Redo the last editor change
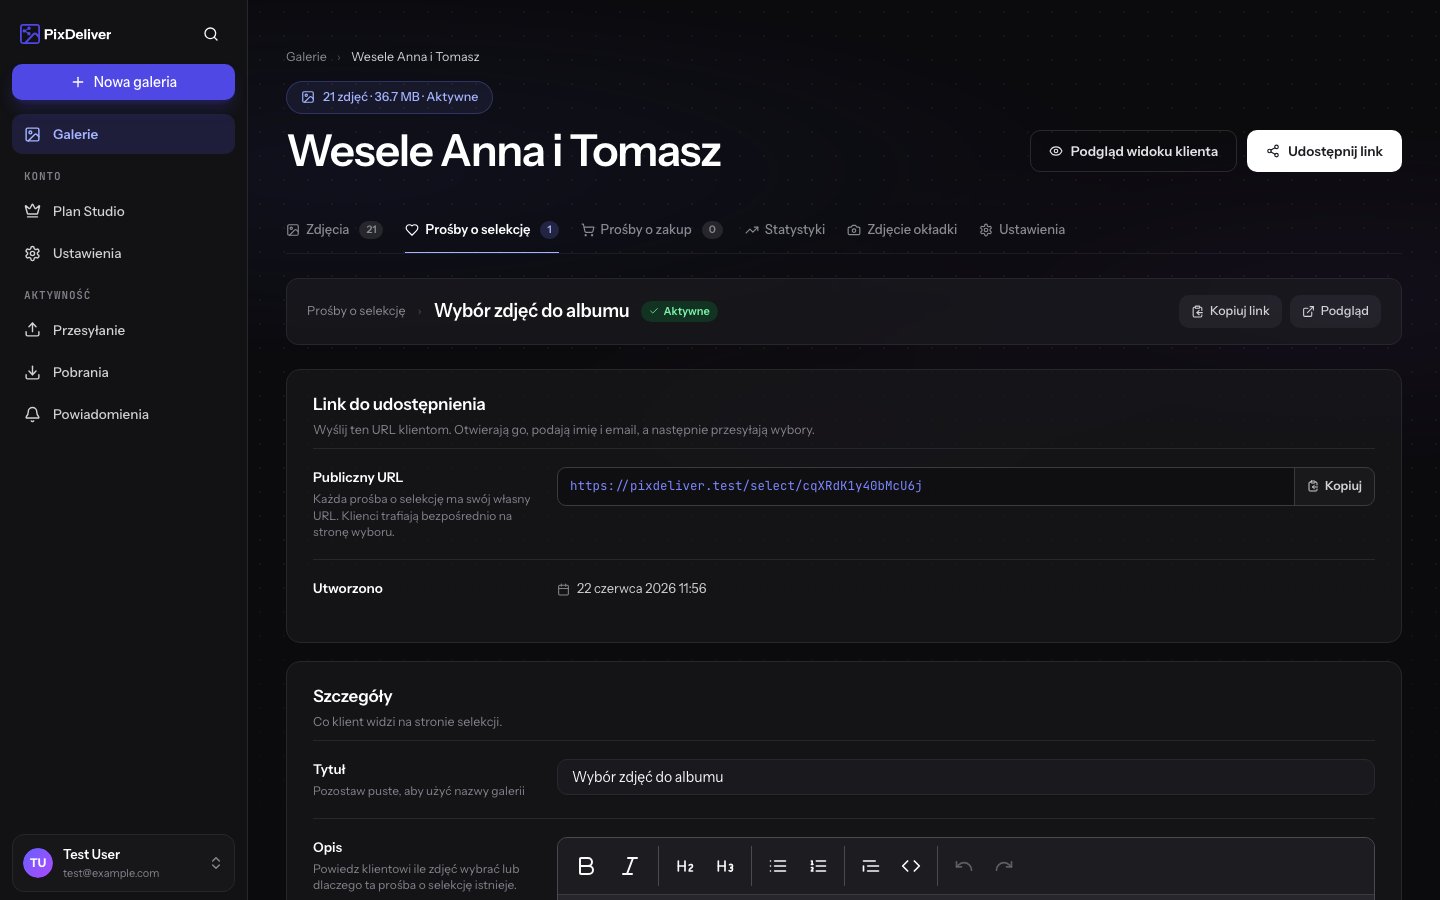 pyautogui.click(x=1004, y=866)
